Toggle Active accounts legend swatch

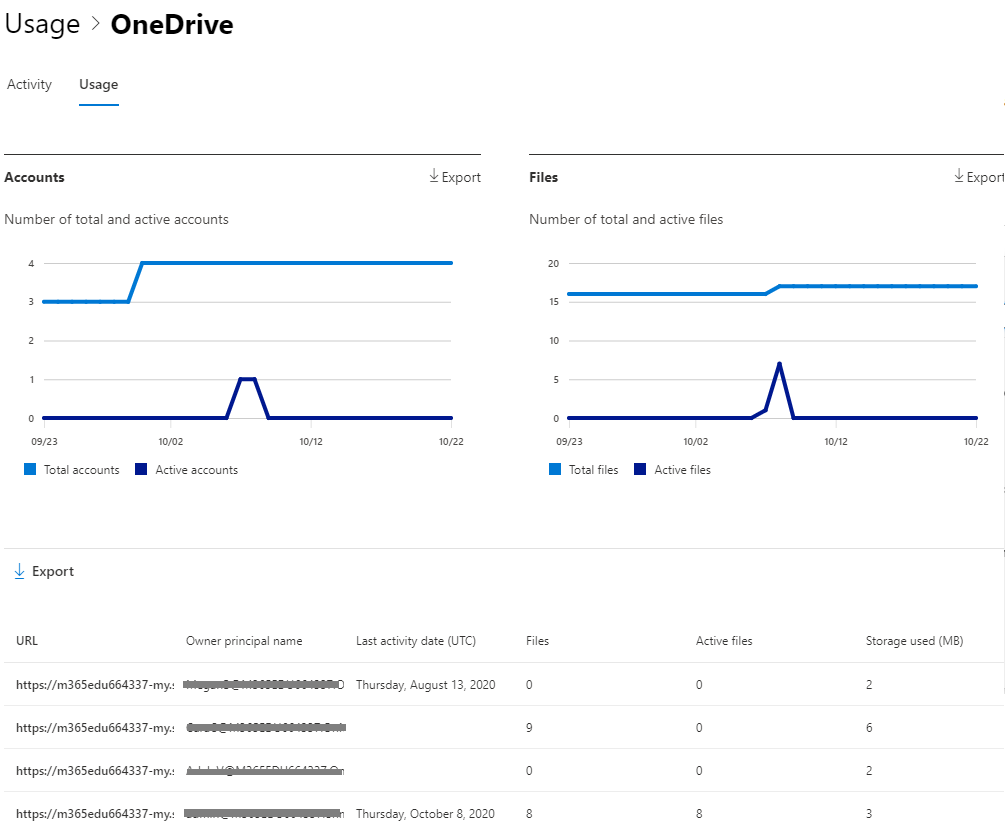click(x=141, y=469)
